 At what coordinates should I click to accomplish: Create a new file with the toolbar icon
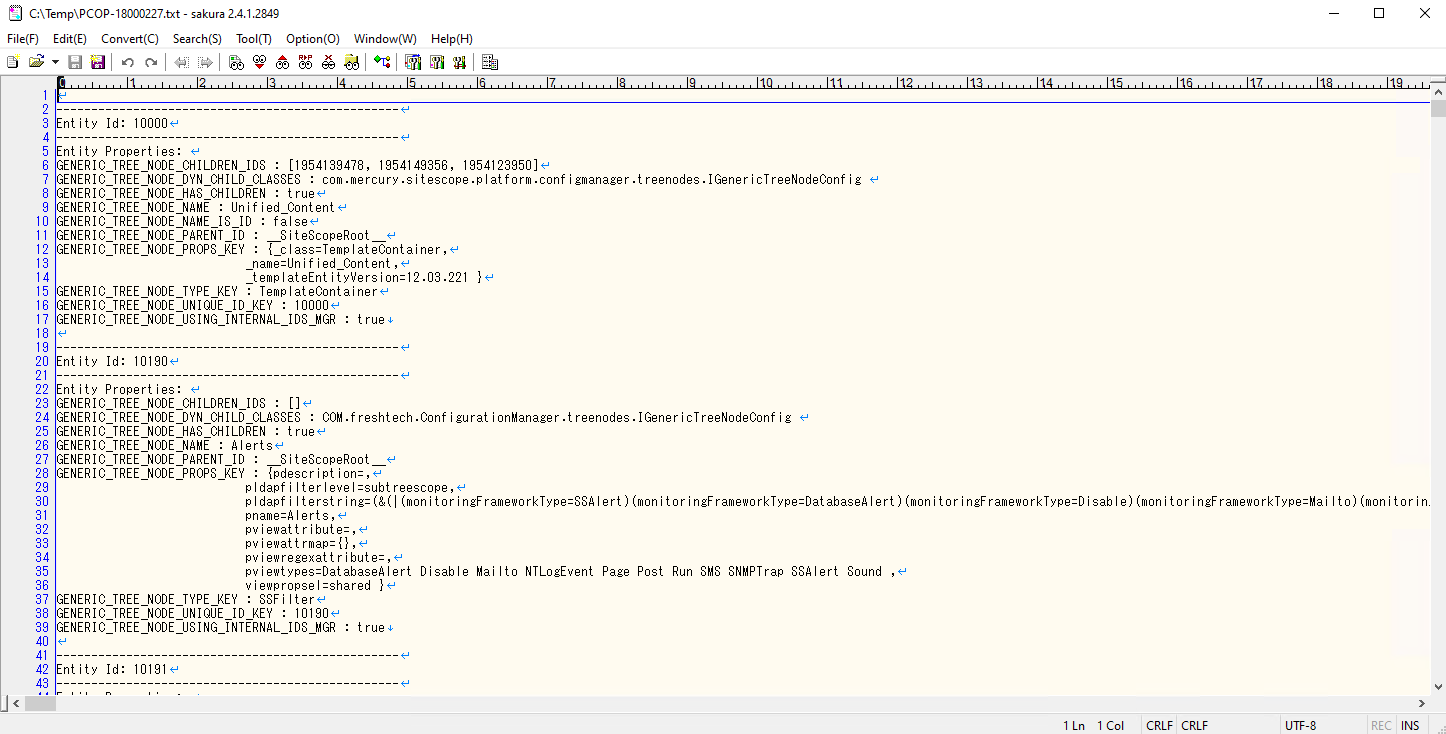[x=13, y=62]
